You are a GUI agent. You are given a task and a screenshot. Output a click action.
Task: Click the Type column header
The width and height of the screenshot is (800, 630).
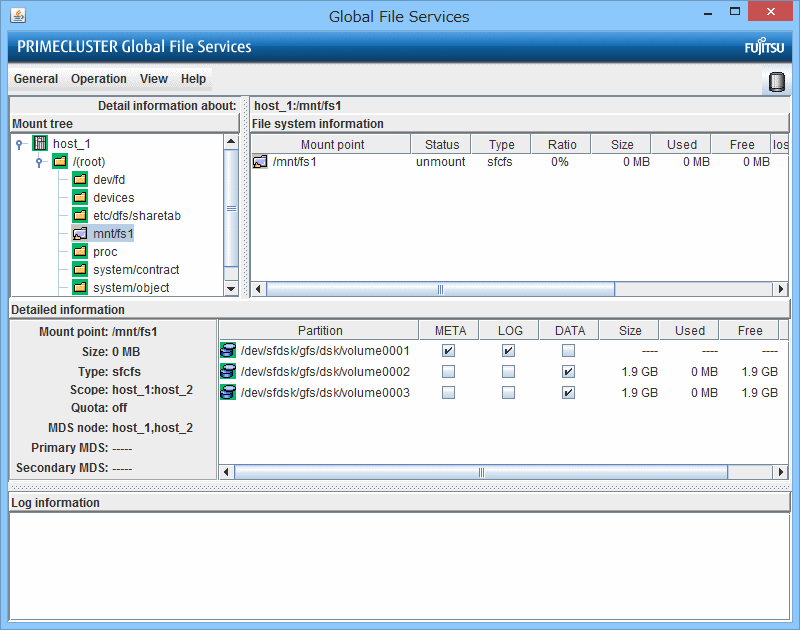(x=501, y=144)
